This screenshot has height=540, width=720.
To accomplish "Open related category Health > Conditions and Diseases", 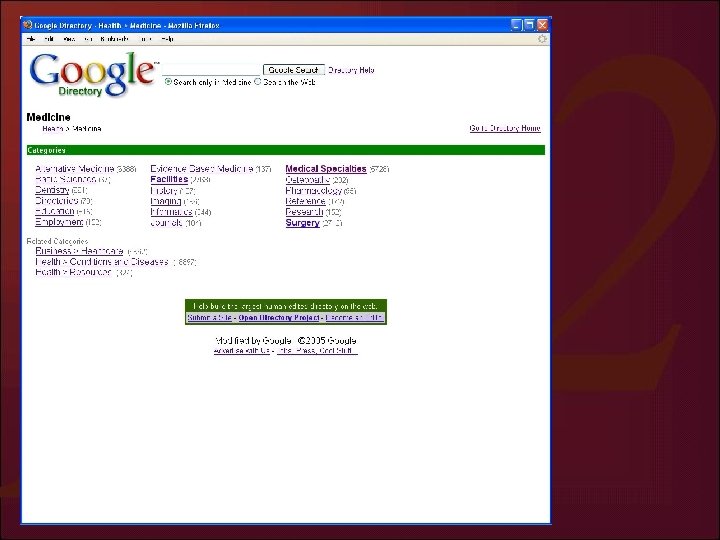I will (x=102, y=262).
